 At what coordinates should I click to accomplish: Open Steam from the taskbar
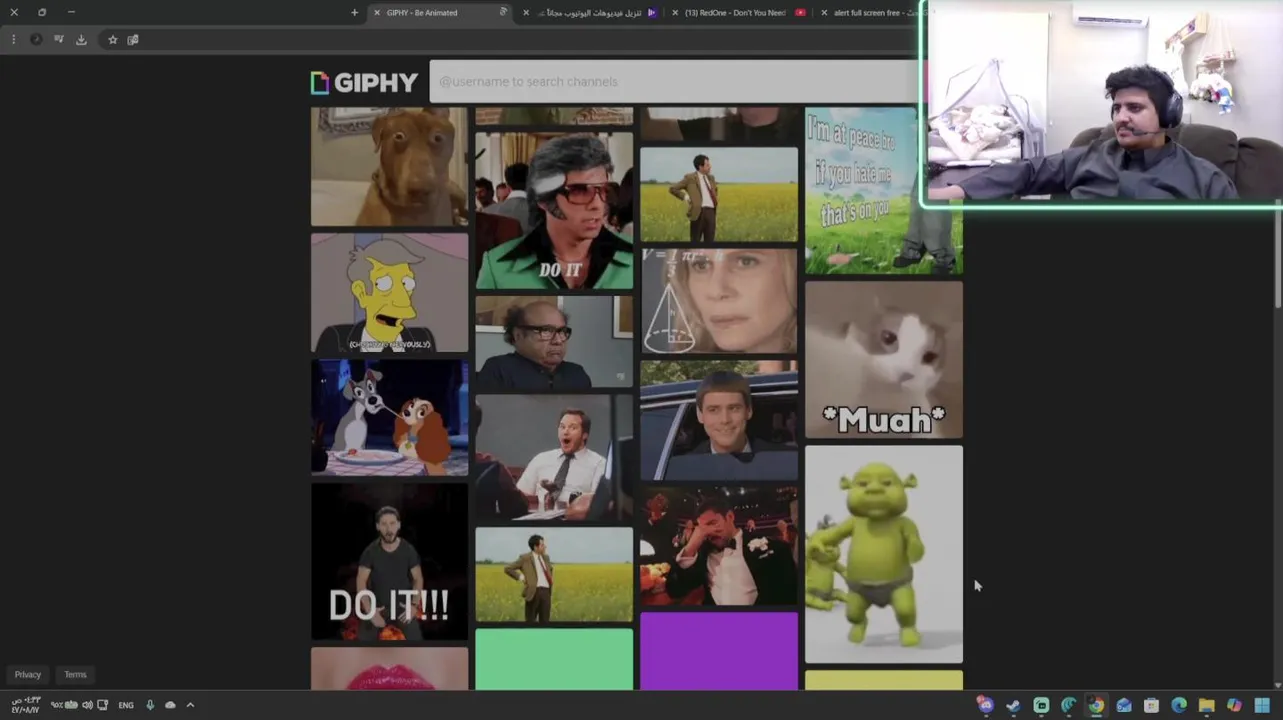tap(1013, 705)
